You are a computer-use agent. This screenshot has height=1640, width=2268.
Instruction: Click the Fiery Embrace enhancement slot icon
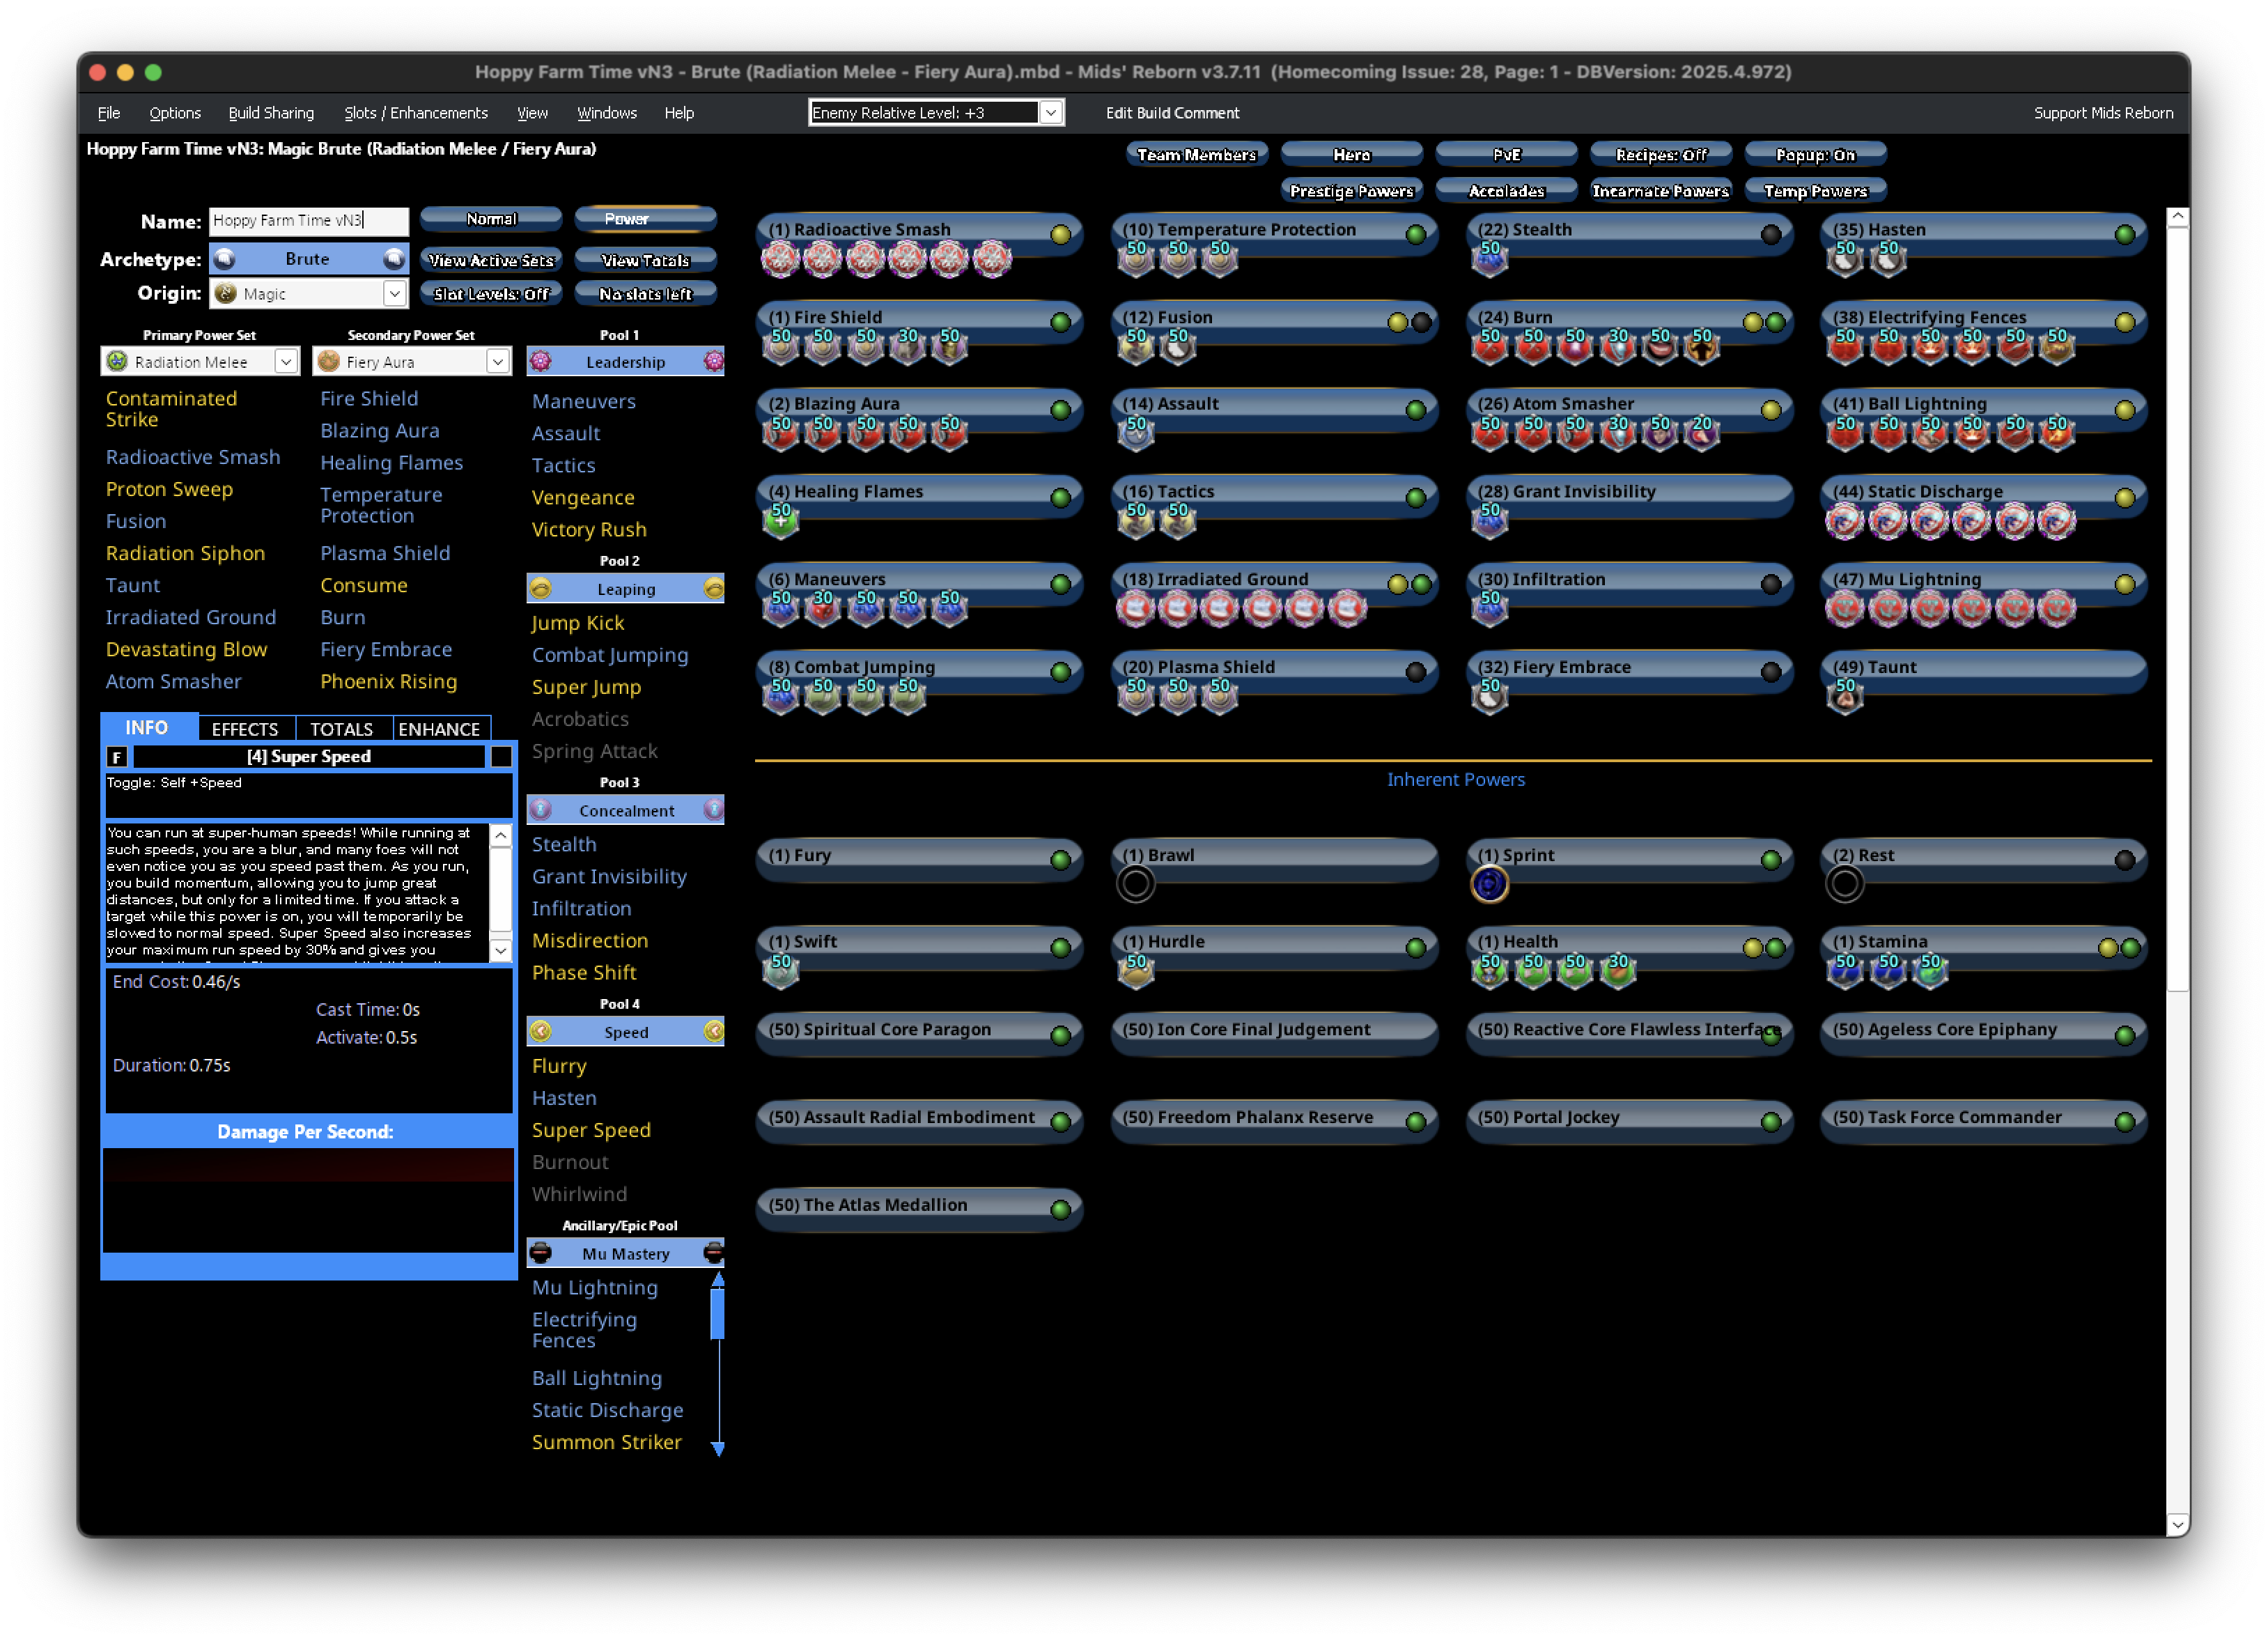point(1489,696)
